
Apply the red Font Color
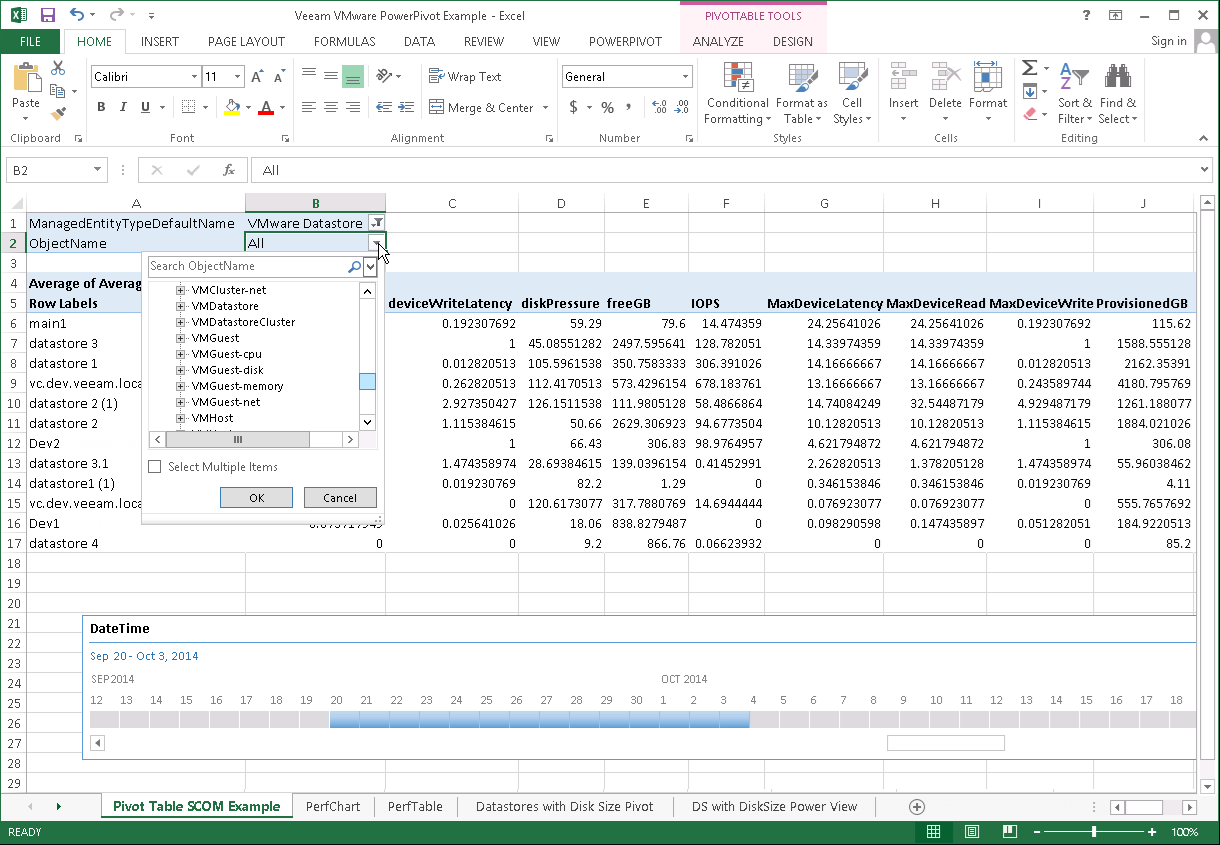266,108
